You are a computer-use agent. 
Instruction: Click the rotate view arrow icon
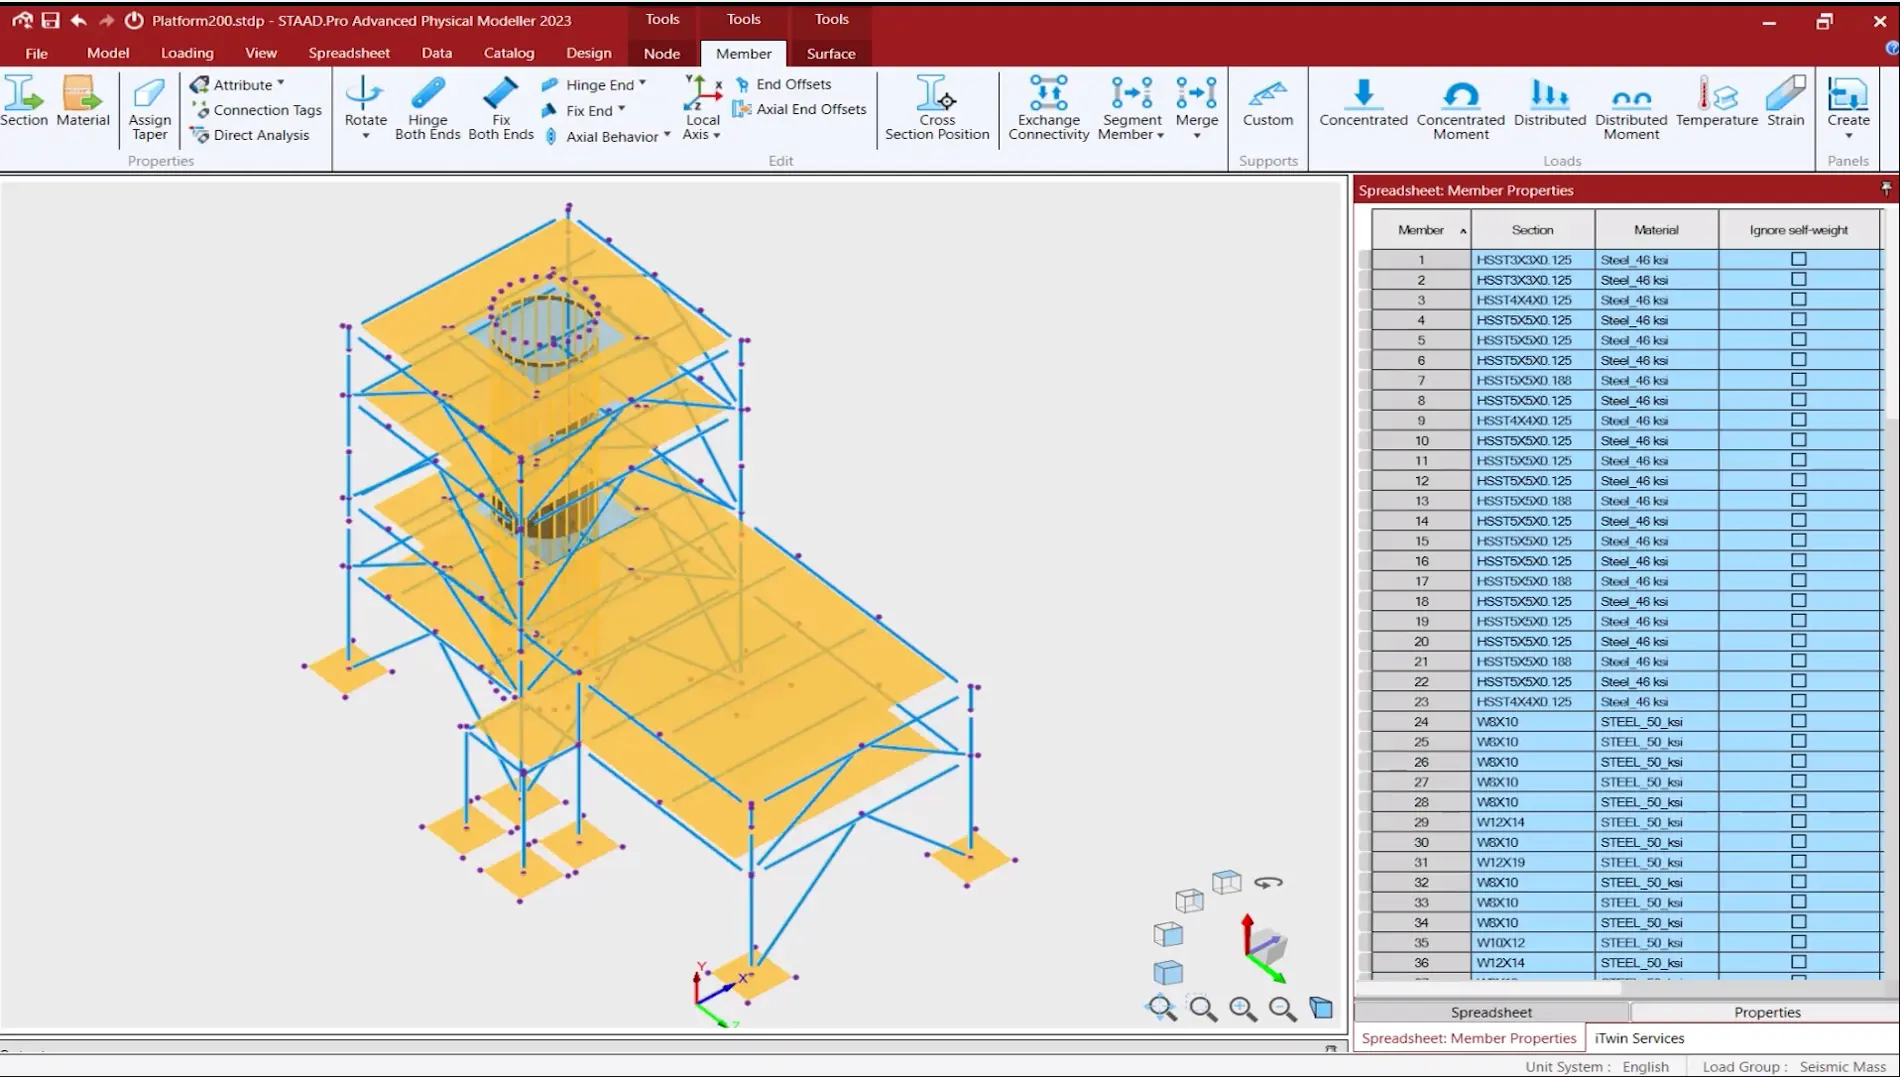(x=1268, y=882)
